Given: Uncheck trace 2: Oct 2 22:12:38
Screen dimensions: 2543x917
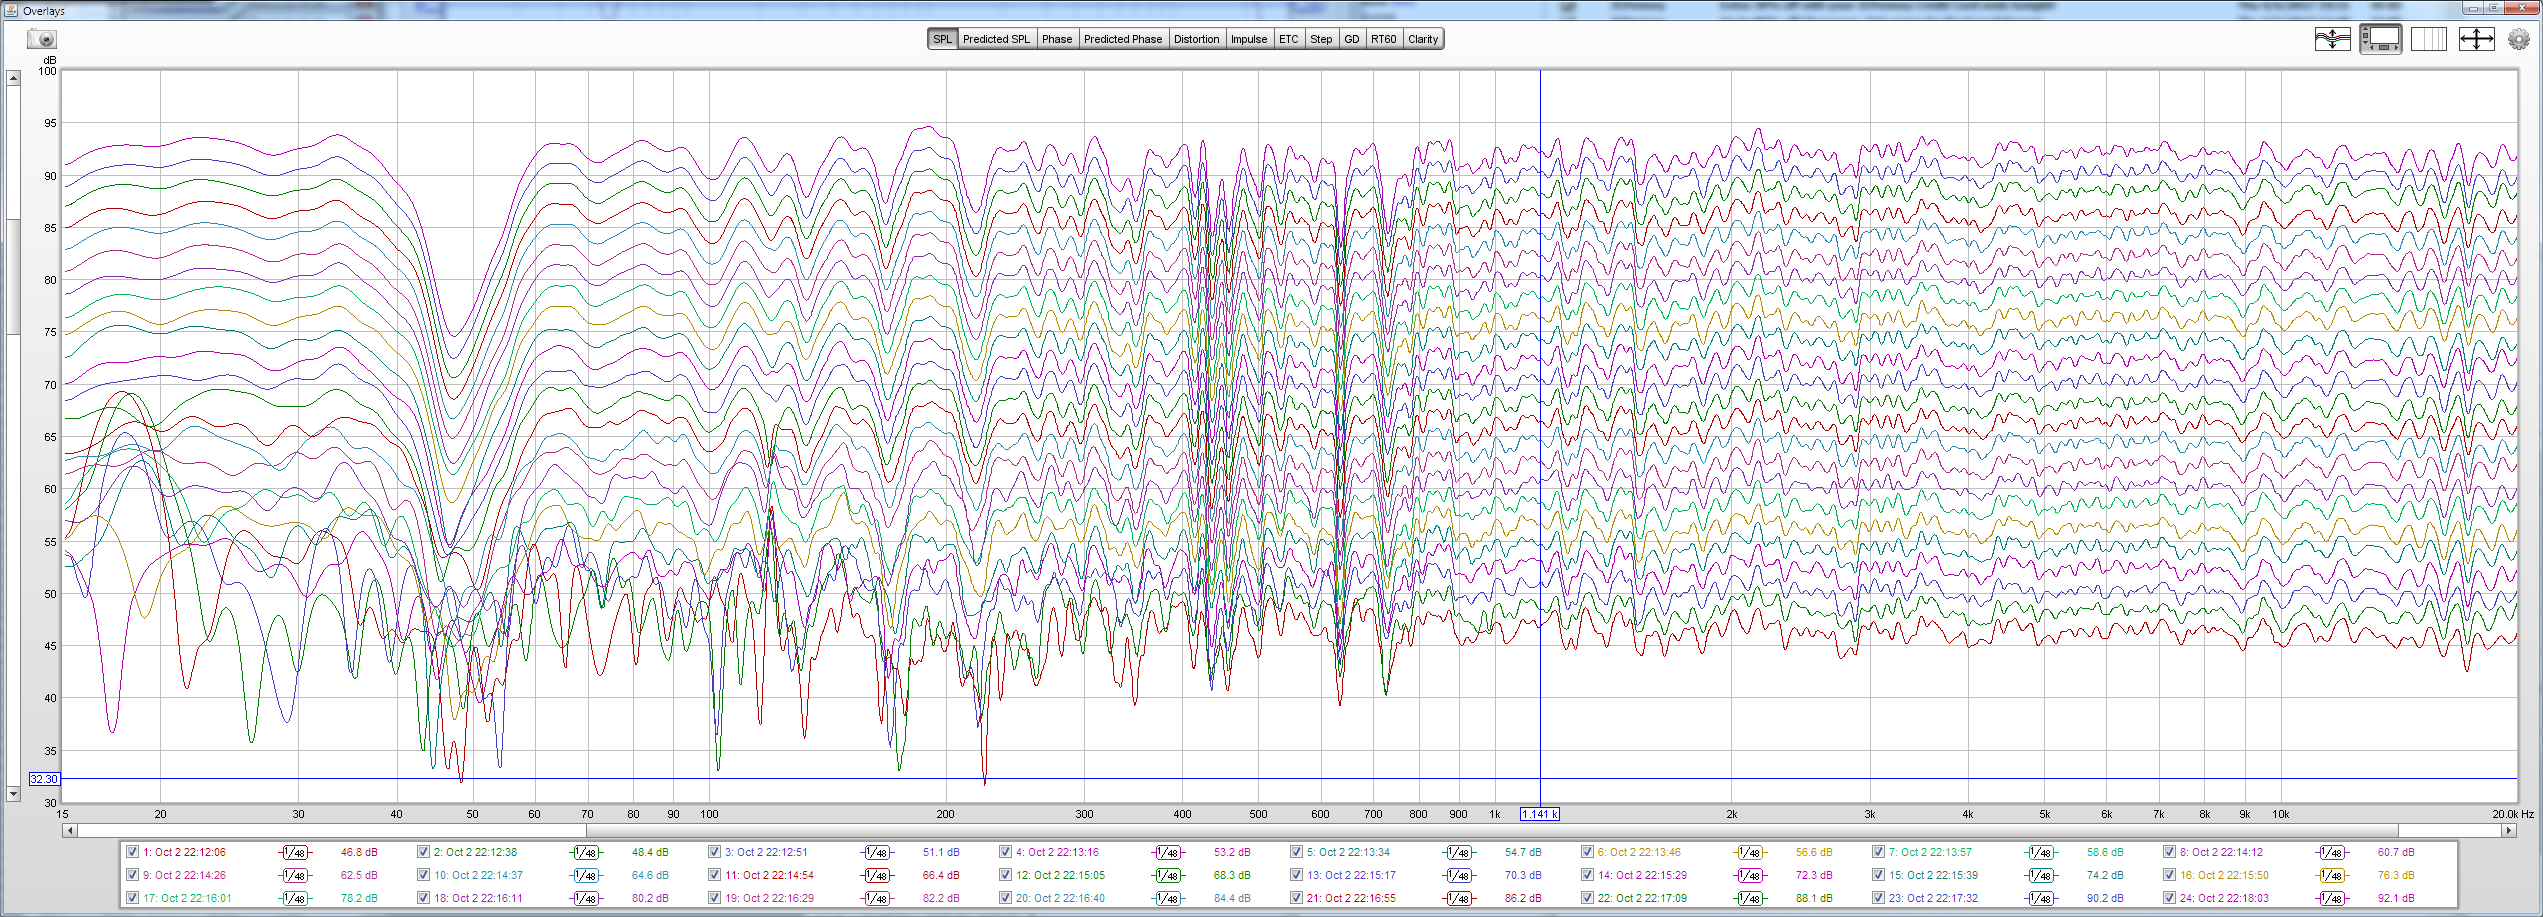Looking at the screenshot, I should coord(423,852).
